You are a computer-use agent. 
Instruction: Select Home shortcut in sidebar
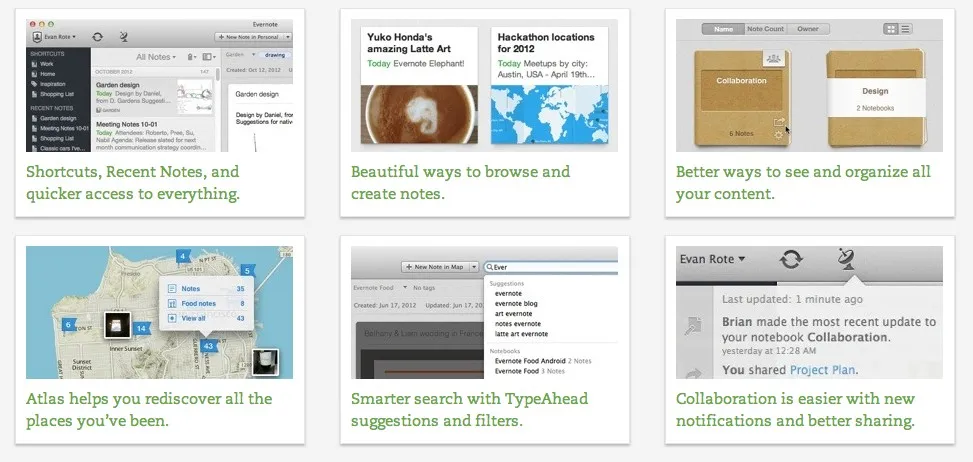[x=43, y=74]
